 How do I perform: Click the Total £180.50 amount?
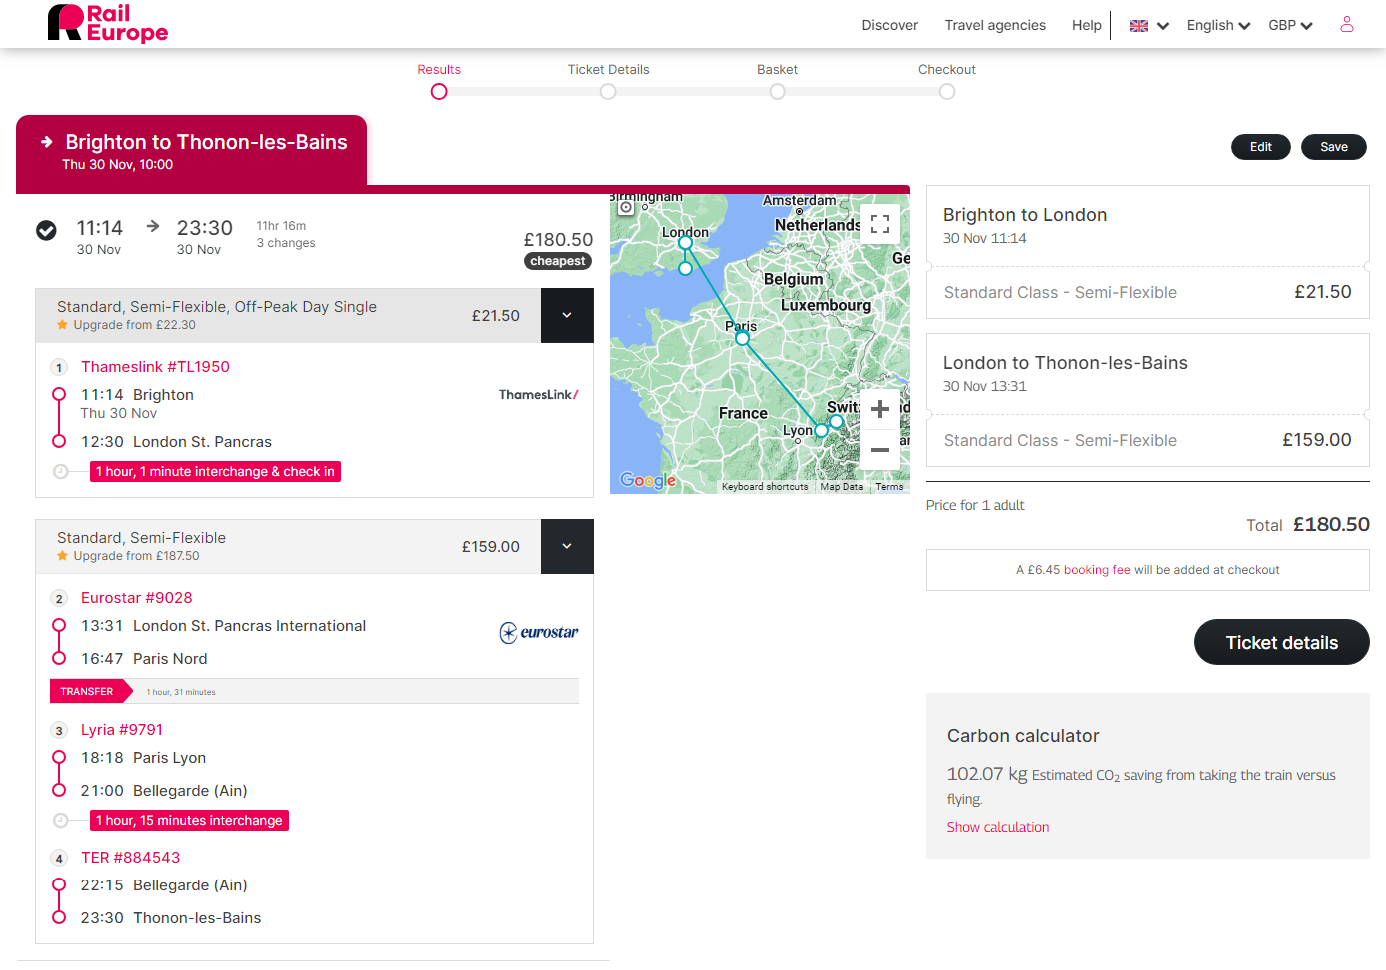point(1331,524)
